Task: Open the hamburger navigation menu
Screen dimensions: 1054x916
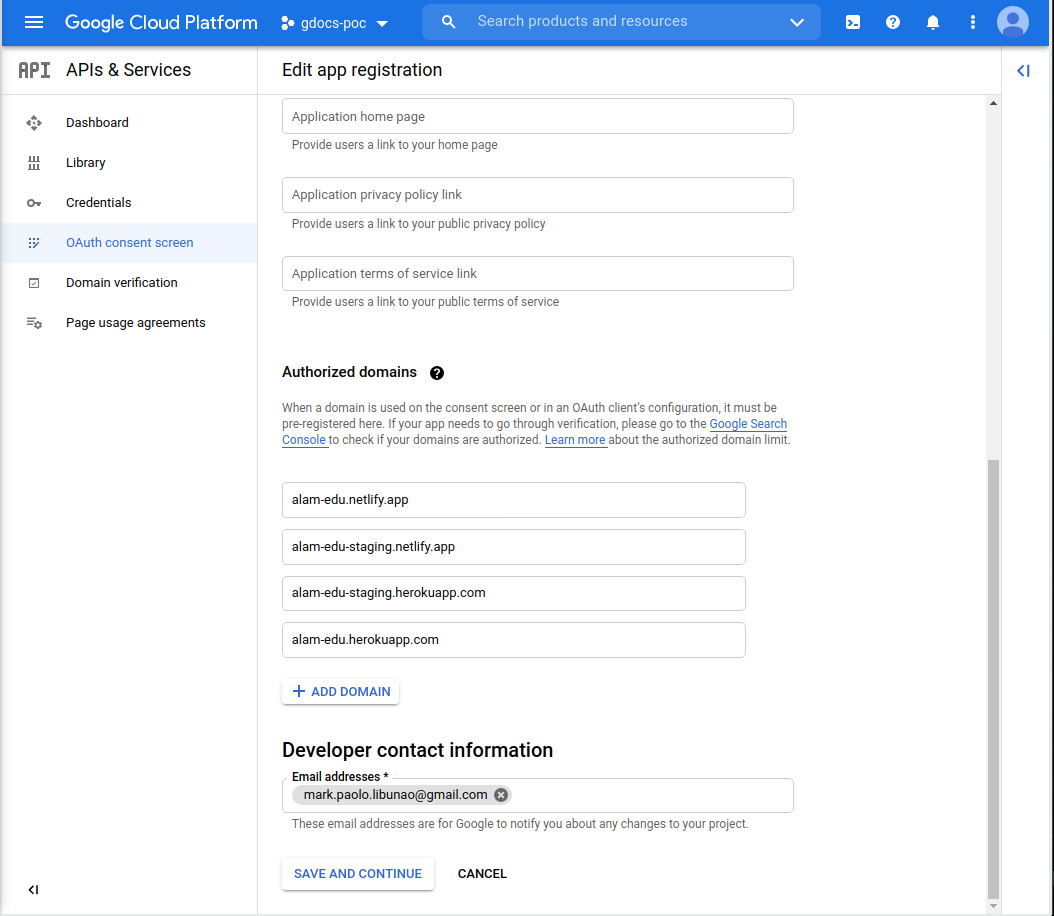Action: point(34,22)
